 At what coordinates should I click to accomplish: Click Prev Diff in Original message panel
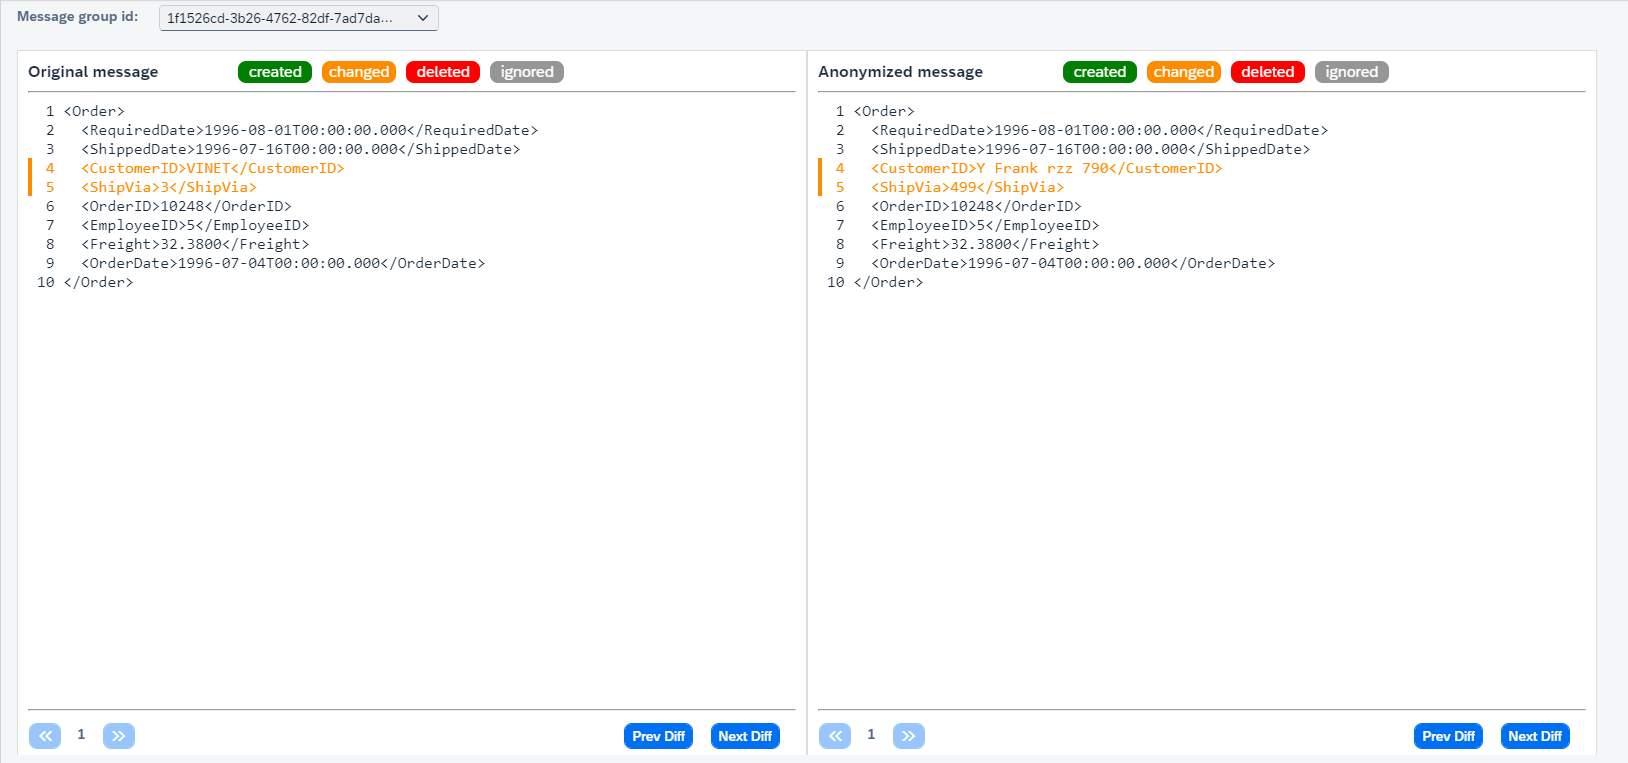click(659, 736)
